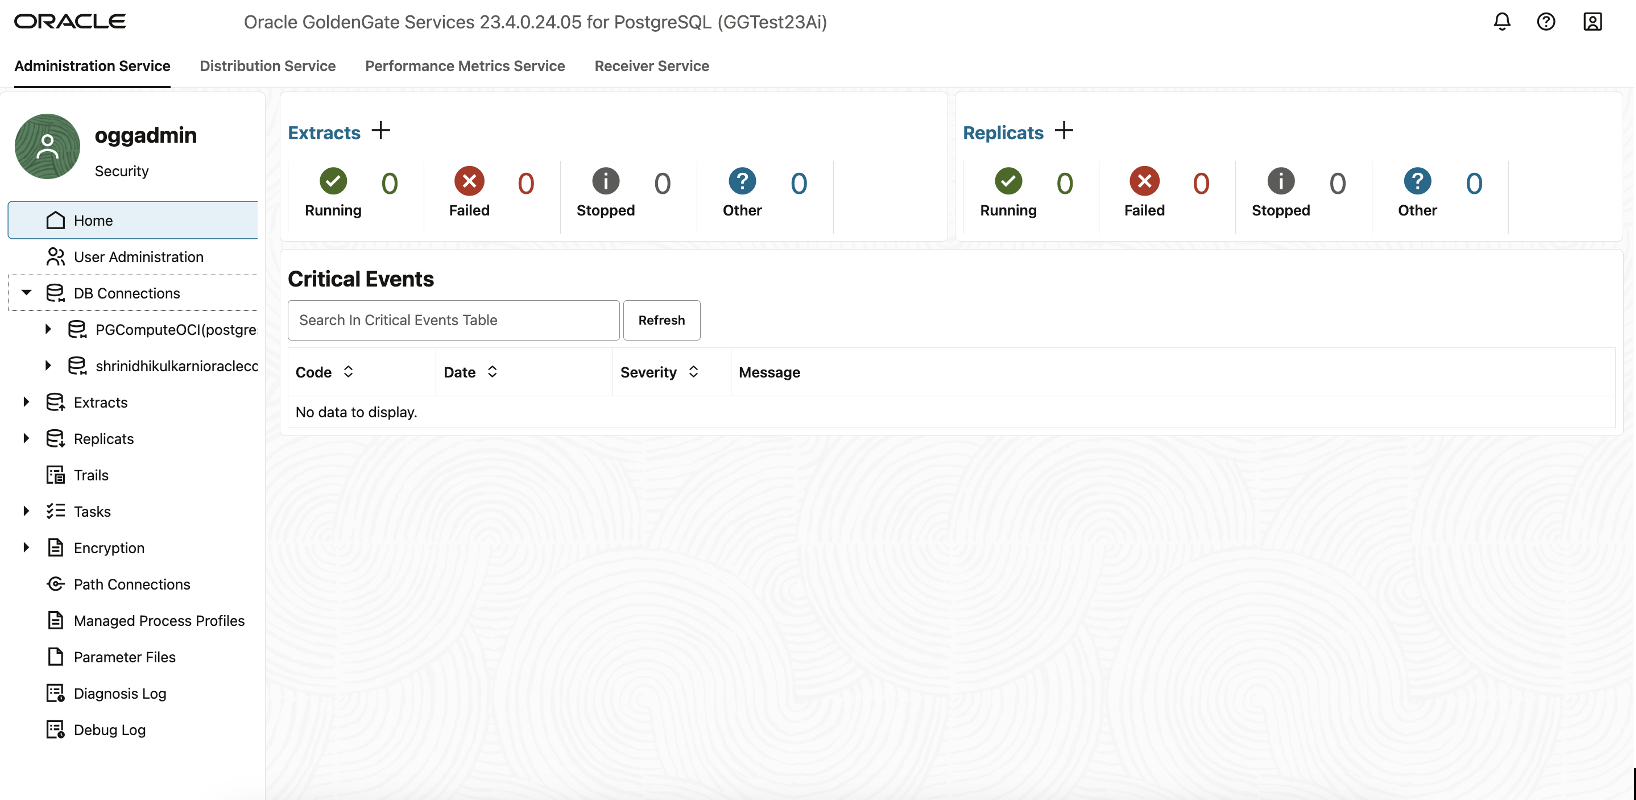The width and height of the screenshot is (1636, 800).
Task: Click the Replicats Other question icon
Action: [1417, 181]
